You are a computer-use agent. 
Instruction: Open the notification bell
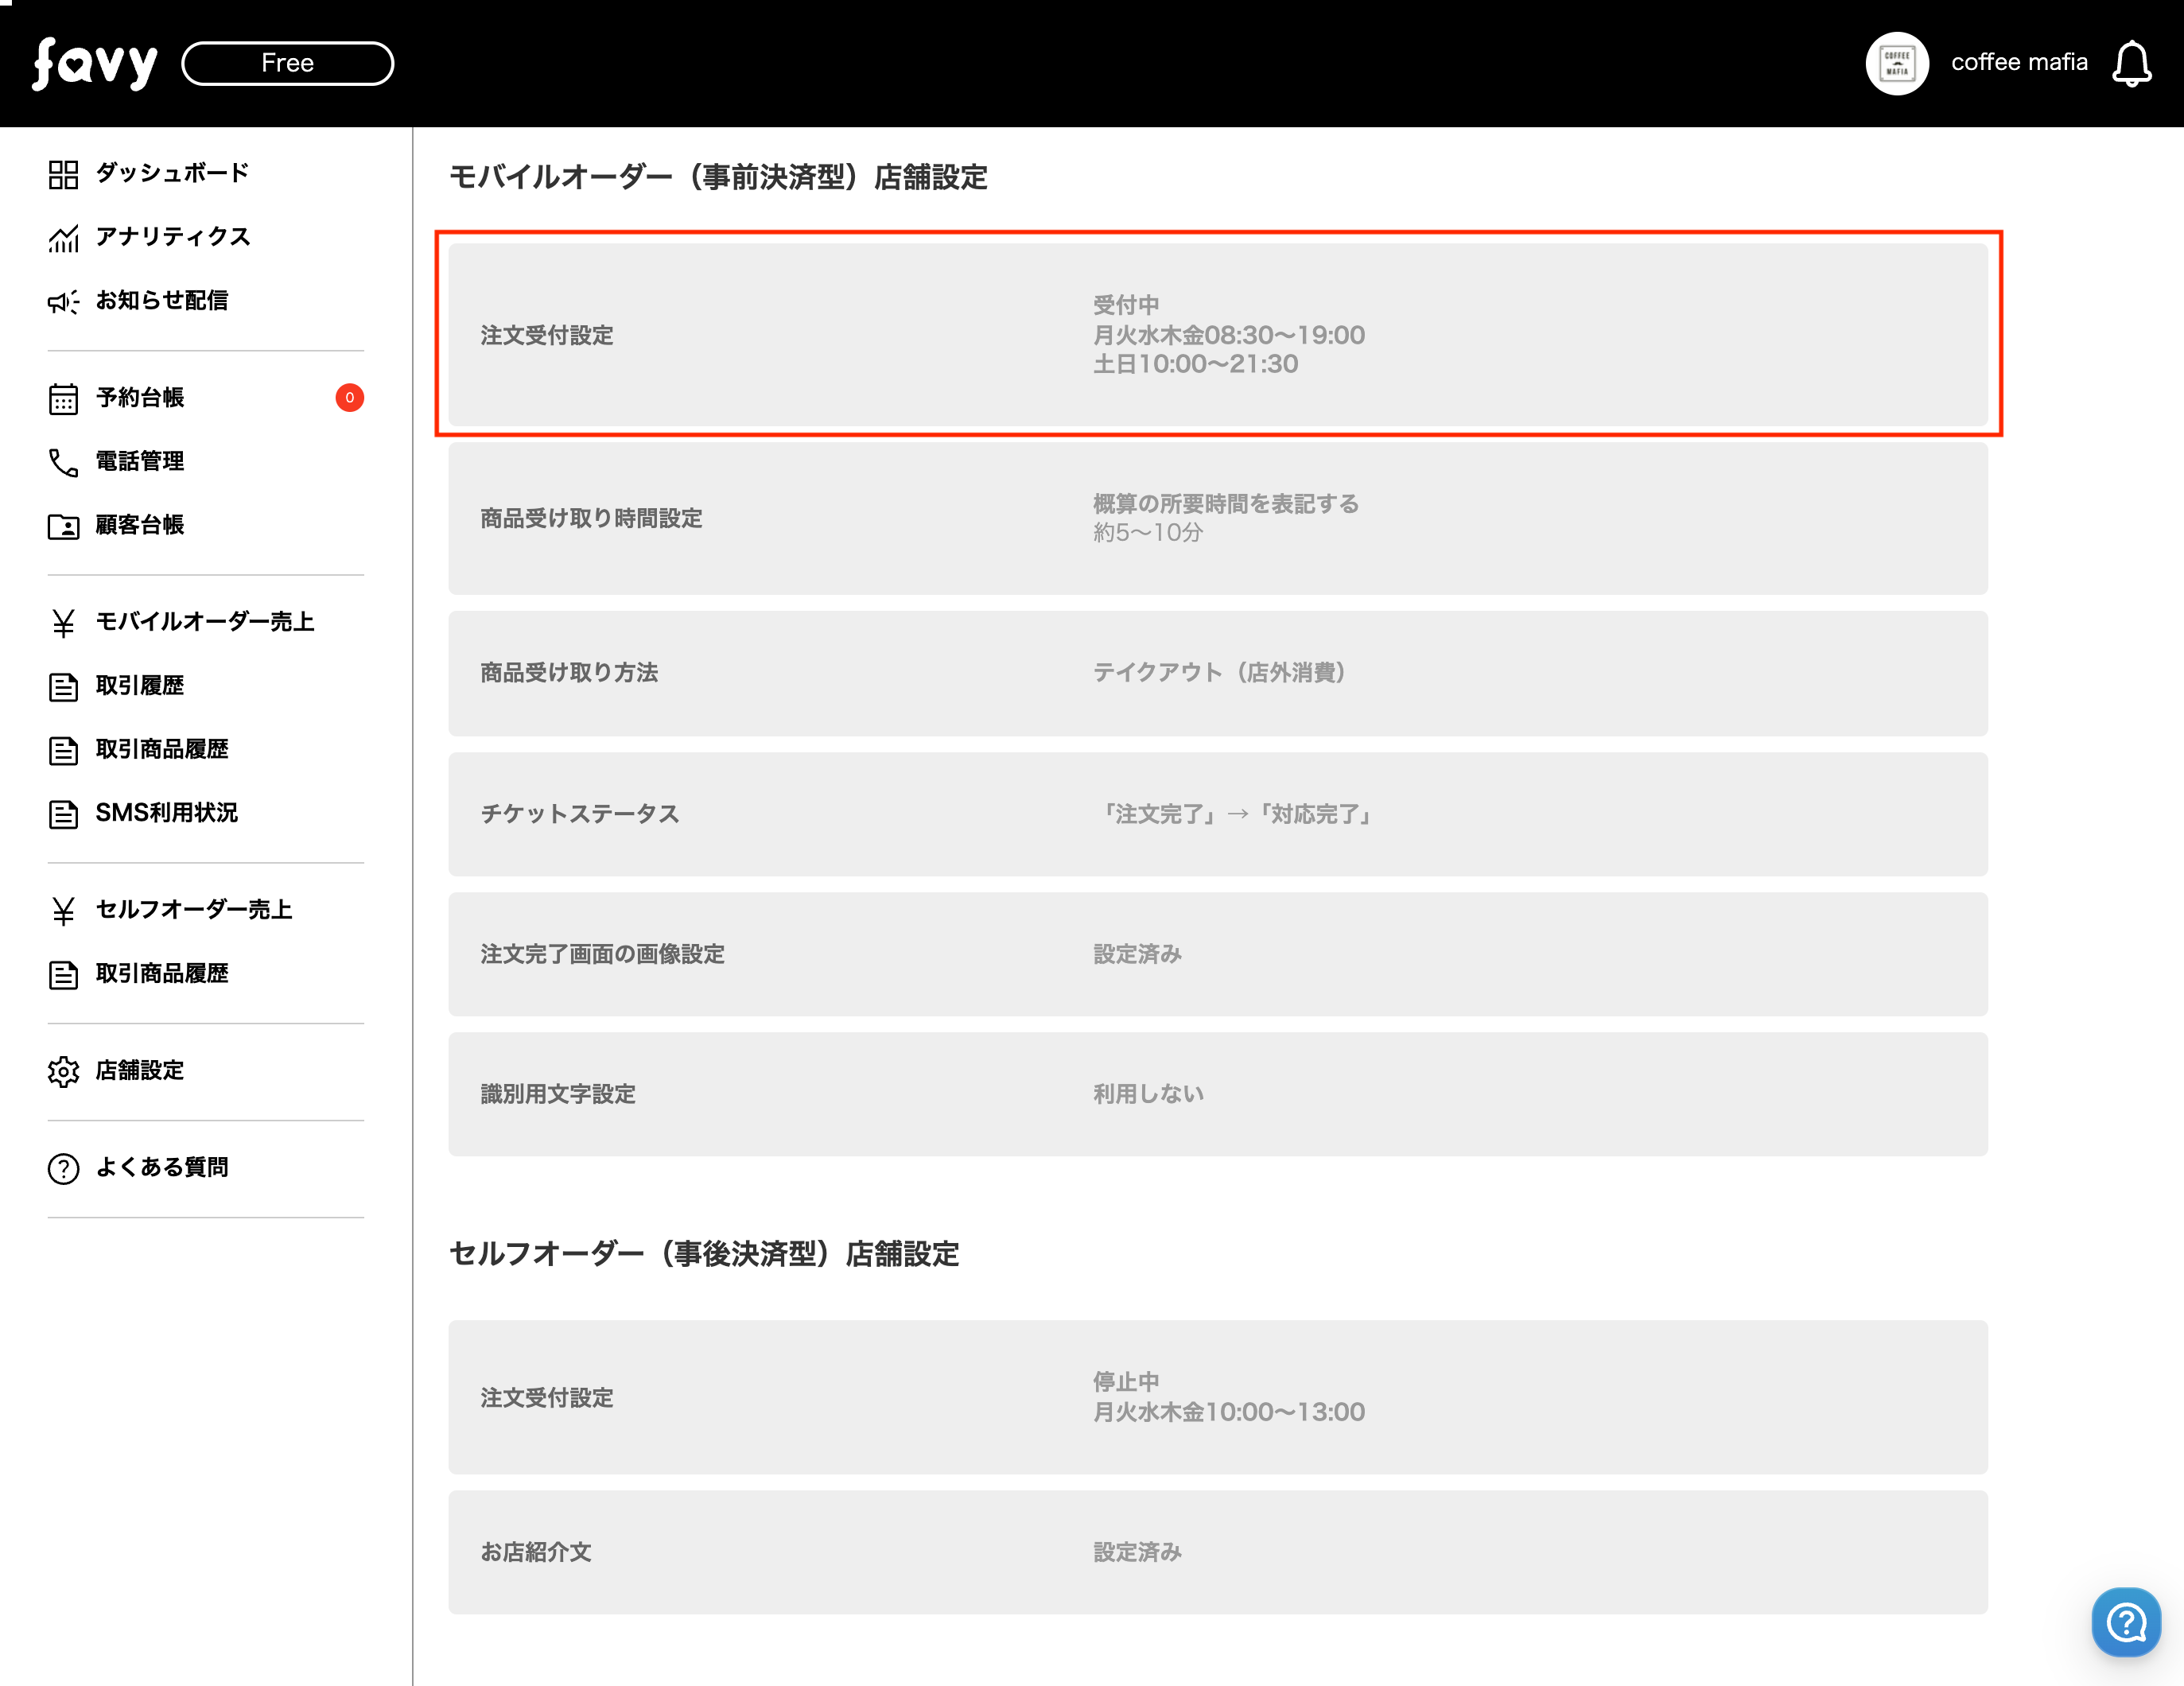click(2131, 63)
